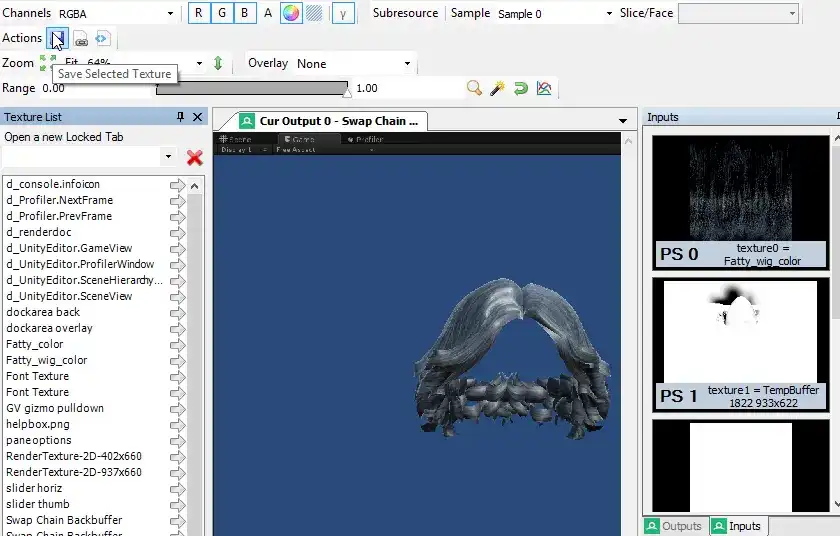Select the PS 0 Fatty_wig_color thumbnail
This screenshot has width=840, height=536.
pos(740,202)
